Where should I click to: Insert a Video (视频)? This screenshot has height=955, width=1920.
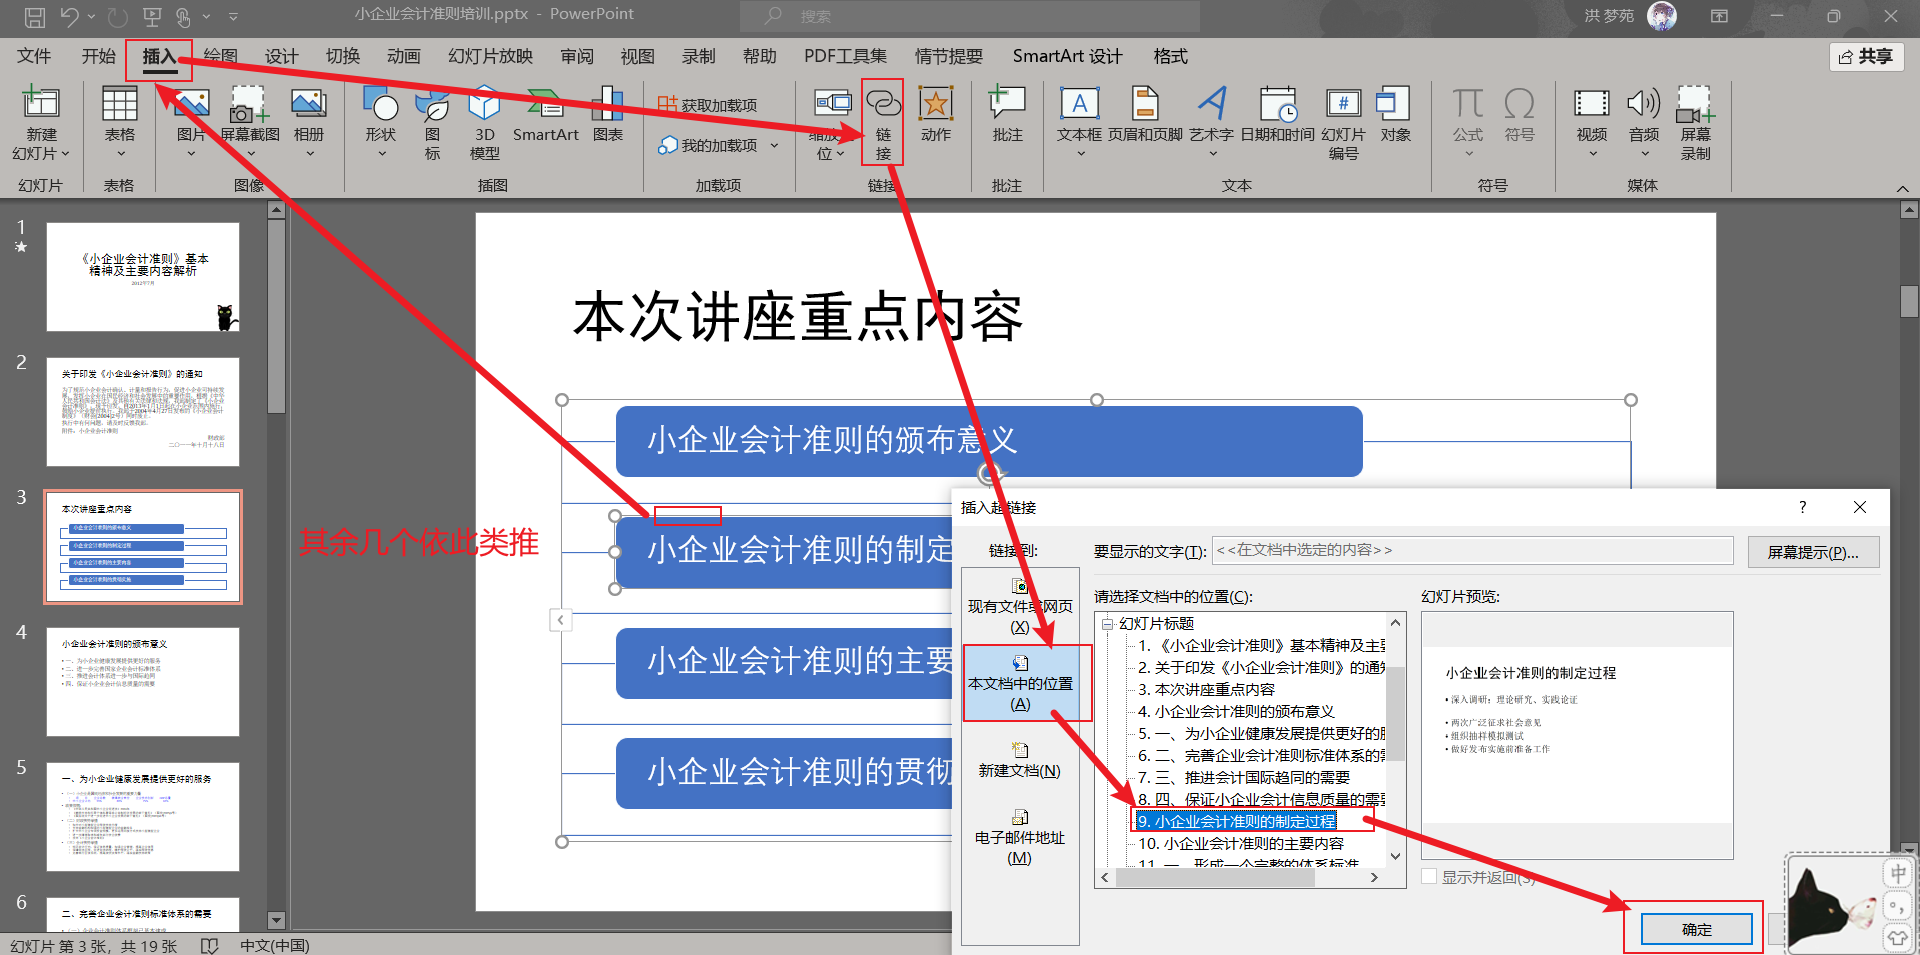(x=1591, y=124)
